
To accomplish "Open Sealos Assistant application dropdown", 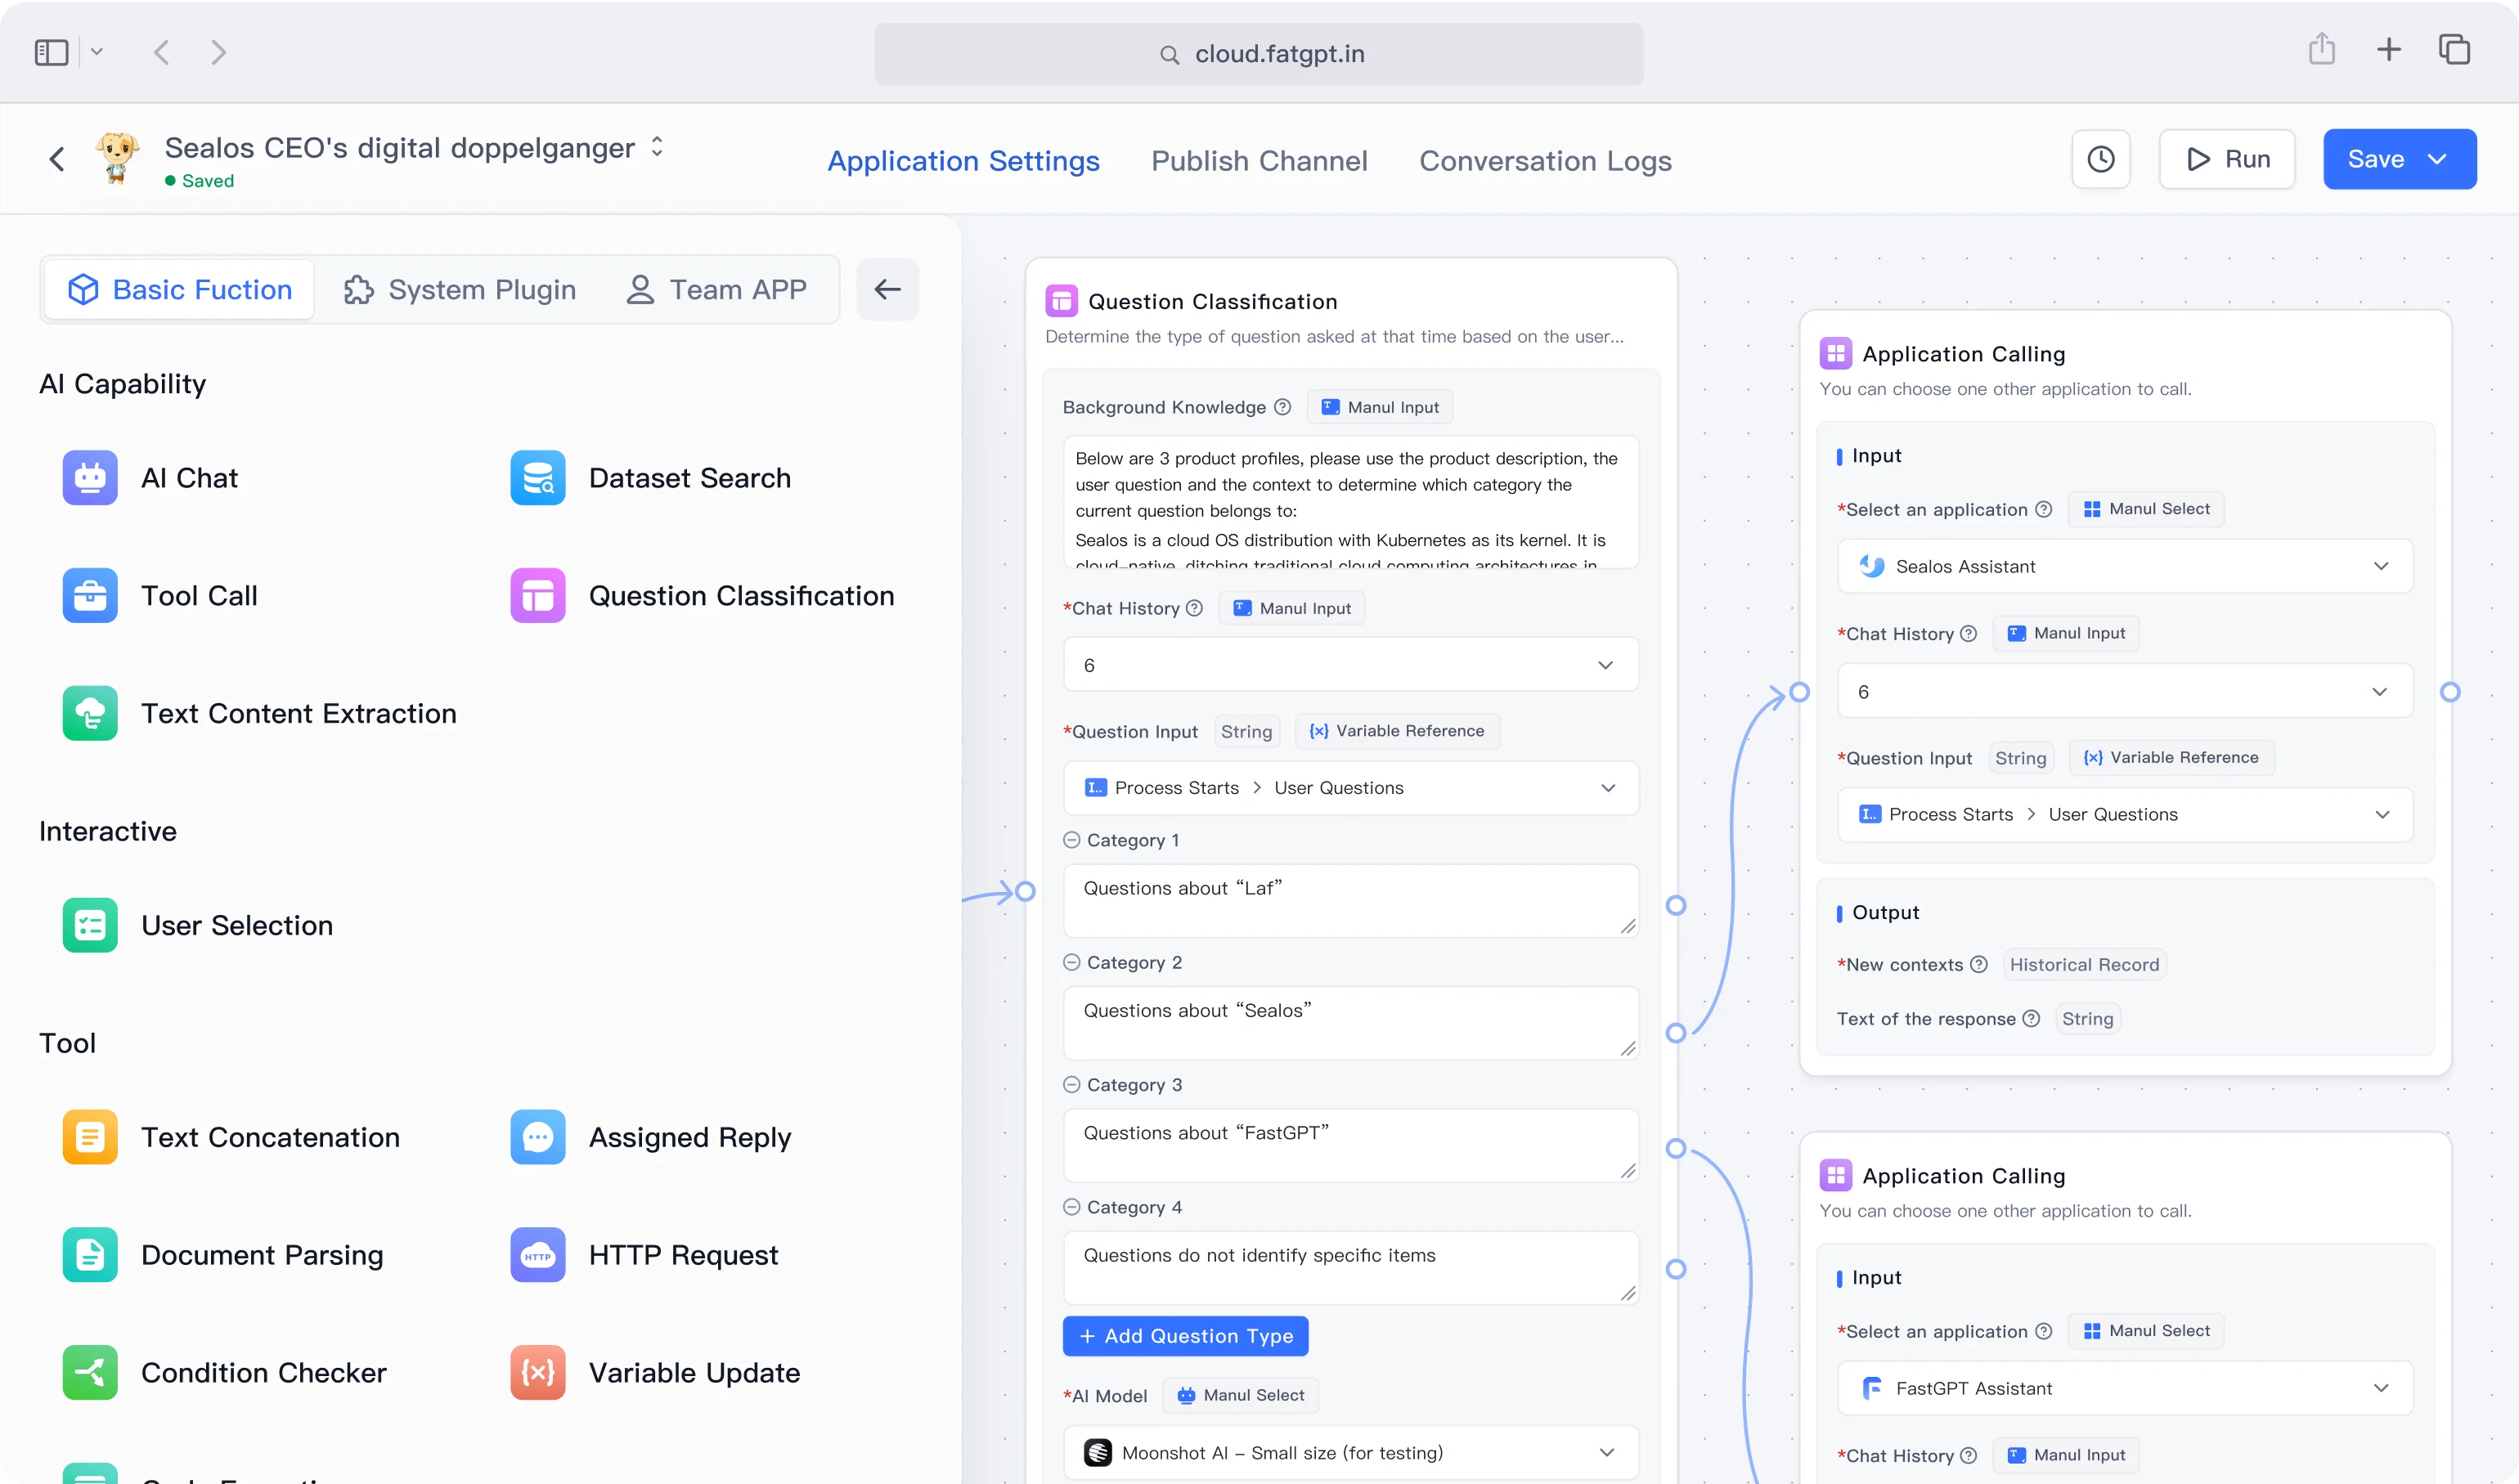I will click(x=2125, y=567).
